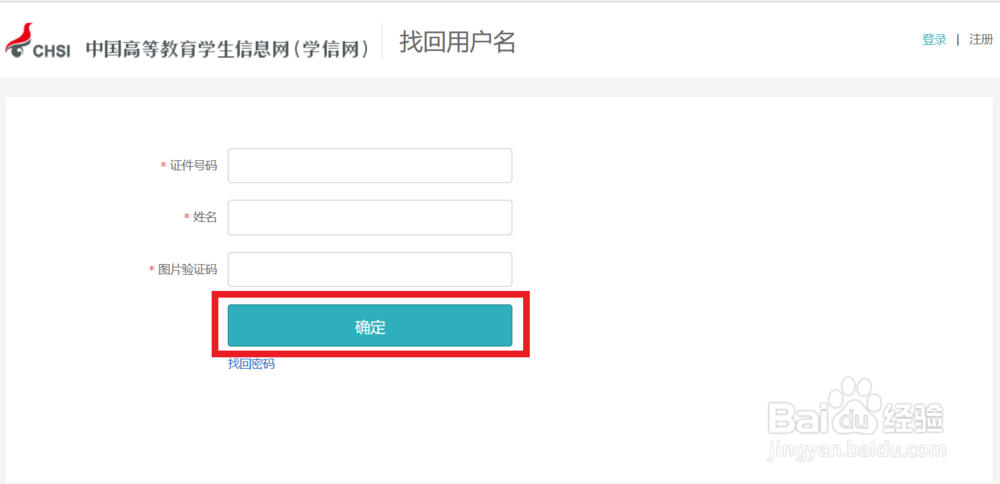Click the red asterisk beside 证件号码
Screen dimensions: 1000x484
pos(163,166)
